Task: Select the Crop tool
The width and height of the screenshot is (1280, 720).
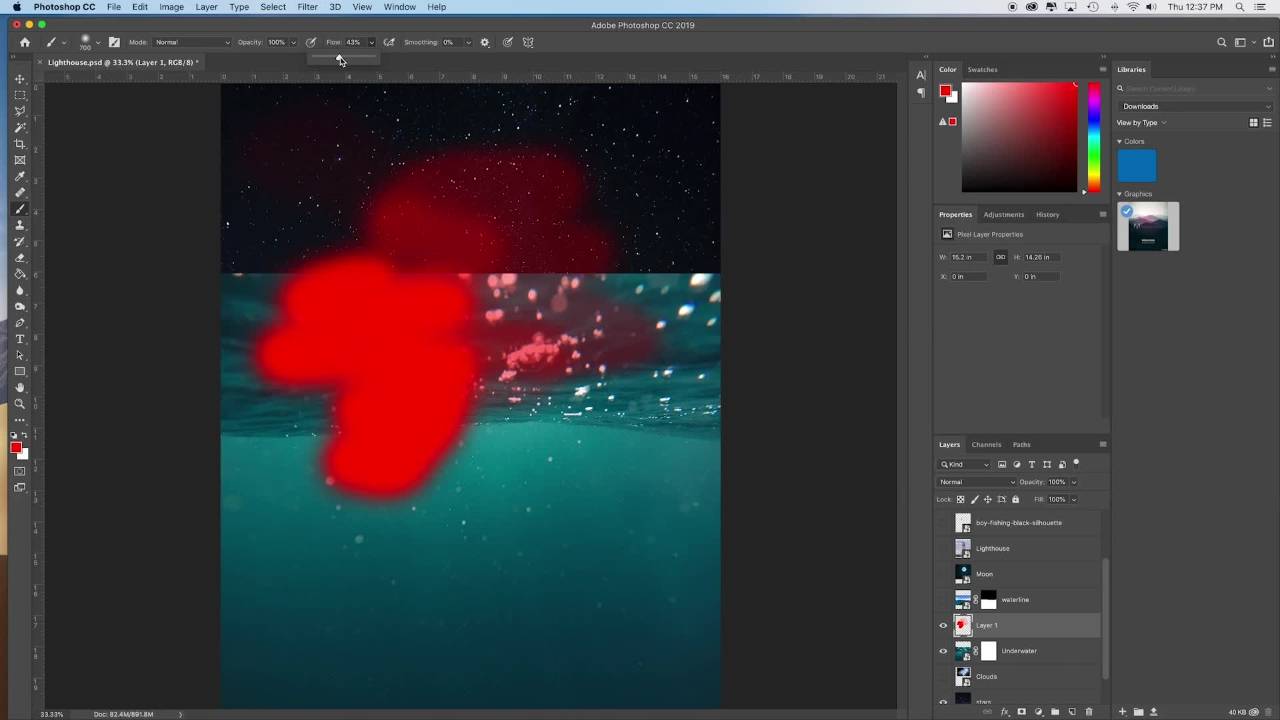Action: tap(19, 144)
